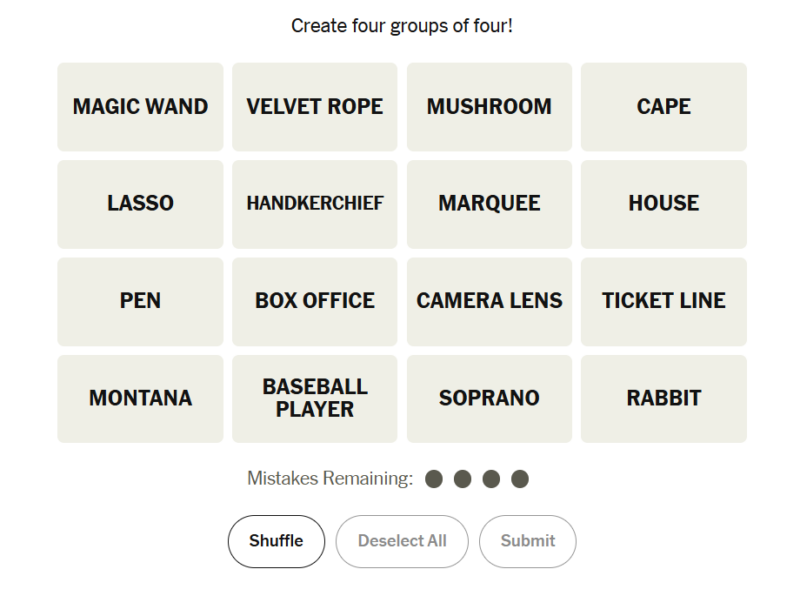
Task: Select the MAGIC WAND tile
Action: (140, 107)
